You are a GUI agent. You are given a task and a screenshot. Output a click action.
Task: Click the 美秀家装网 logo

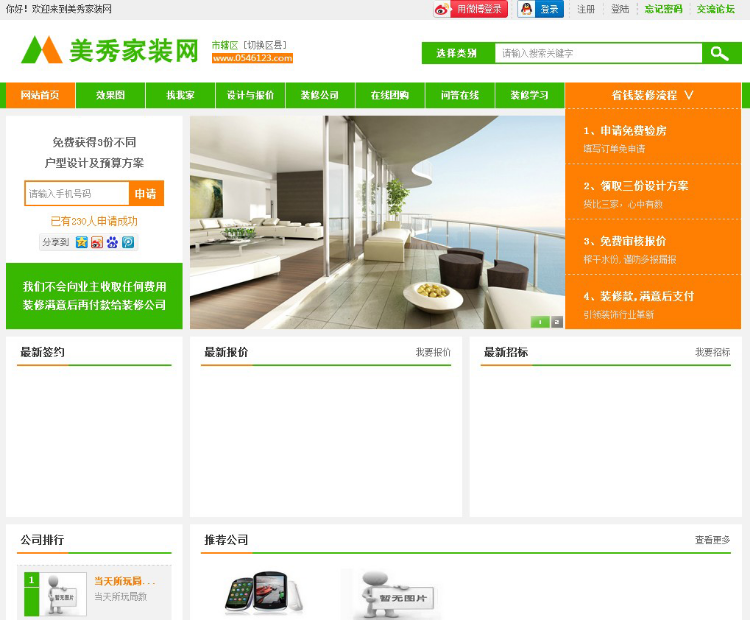pos(110,50)
